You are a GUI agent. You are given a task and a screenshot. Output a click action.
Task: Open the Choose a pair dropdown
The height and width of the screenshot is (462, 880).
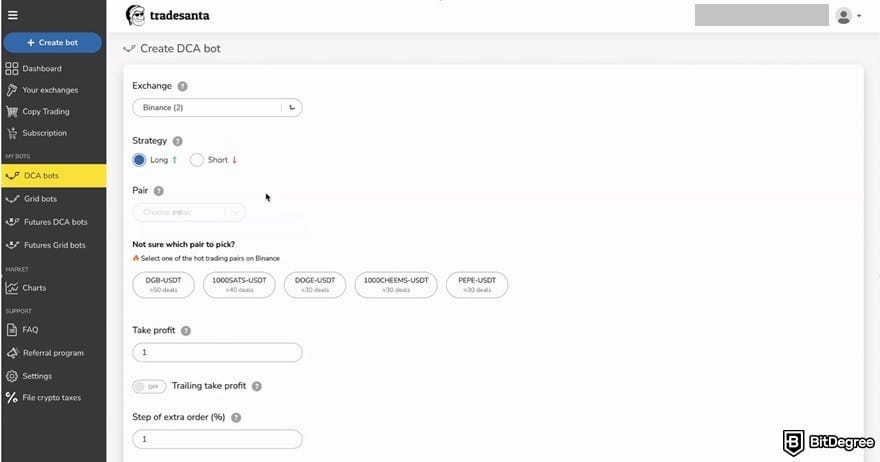(x=189, y=212)
